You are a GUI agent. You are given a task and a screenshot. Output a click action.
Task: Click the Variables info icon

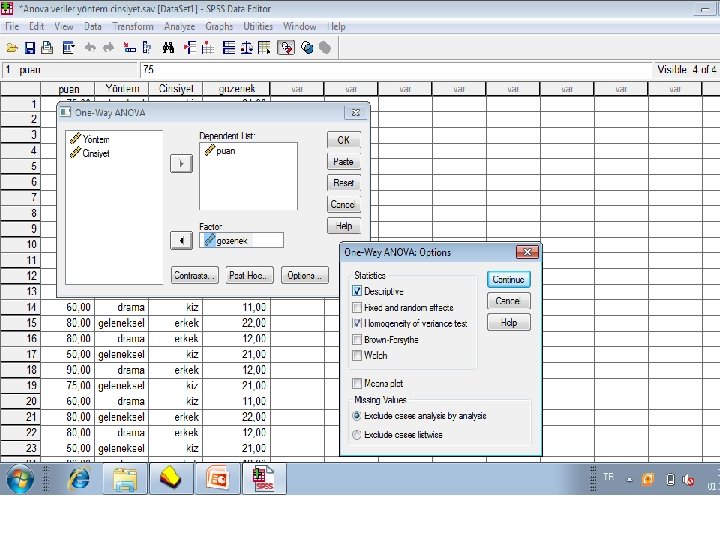point(147,48)
